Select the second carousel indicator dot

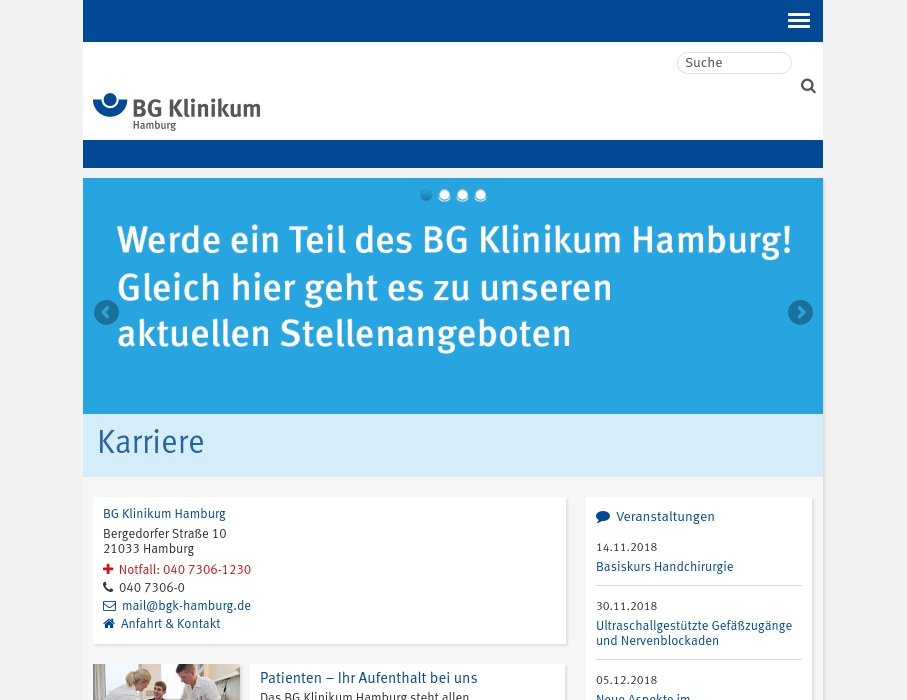click(x=444, y=195)
